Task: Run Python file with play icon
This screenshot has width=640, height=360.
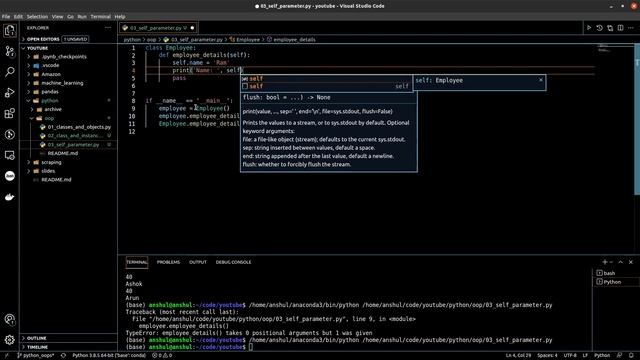Action: [x=589, y=28]
